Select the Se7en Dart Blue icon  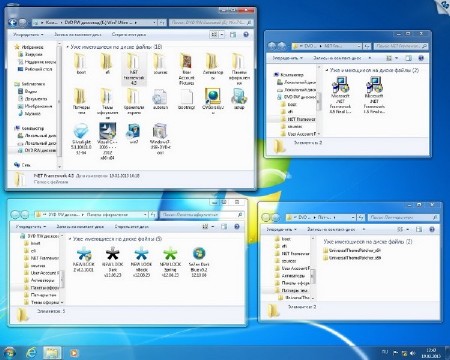click(199, 262)
